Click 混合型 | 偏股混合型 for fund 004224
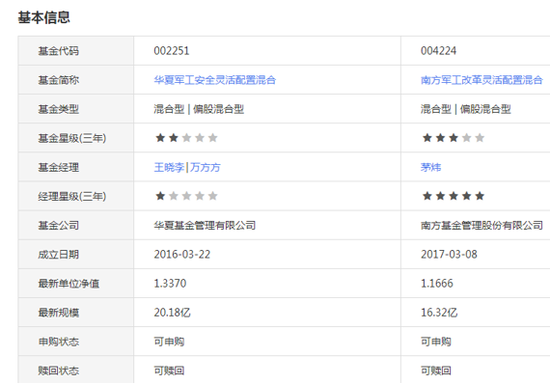The image size is (550, 384). click(466, 109)
